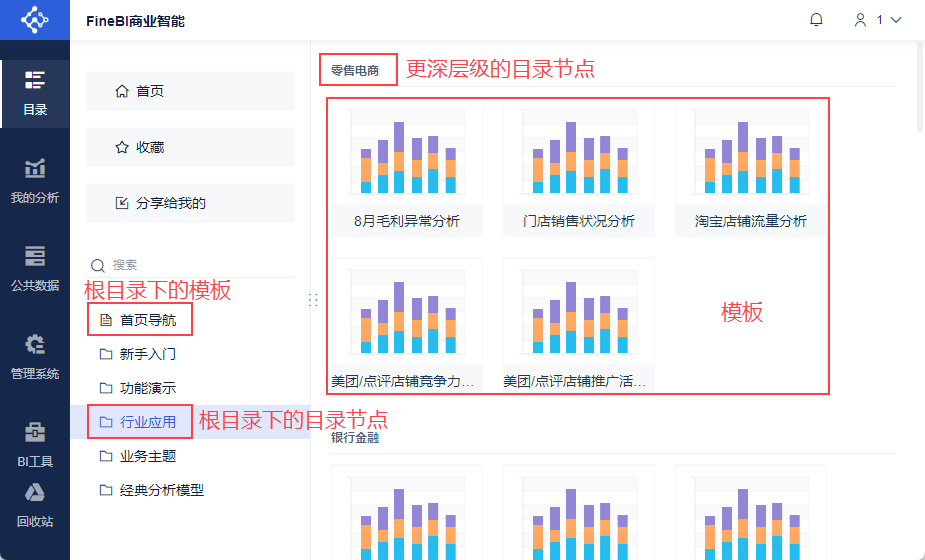The width and height of the screenshot is (925, 560).
Task: Open first template under 银行金融
Action: tap(407, 513)
